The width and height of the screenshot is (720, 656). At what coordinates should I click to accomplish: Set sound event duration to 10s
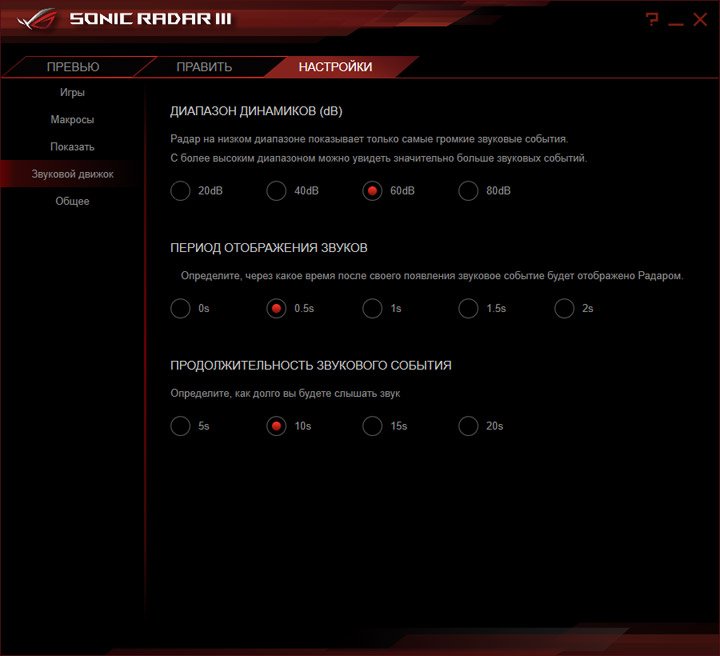pyautogui.click(x=276, y=426)
